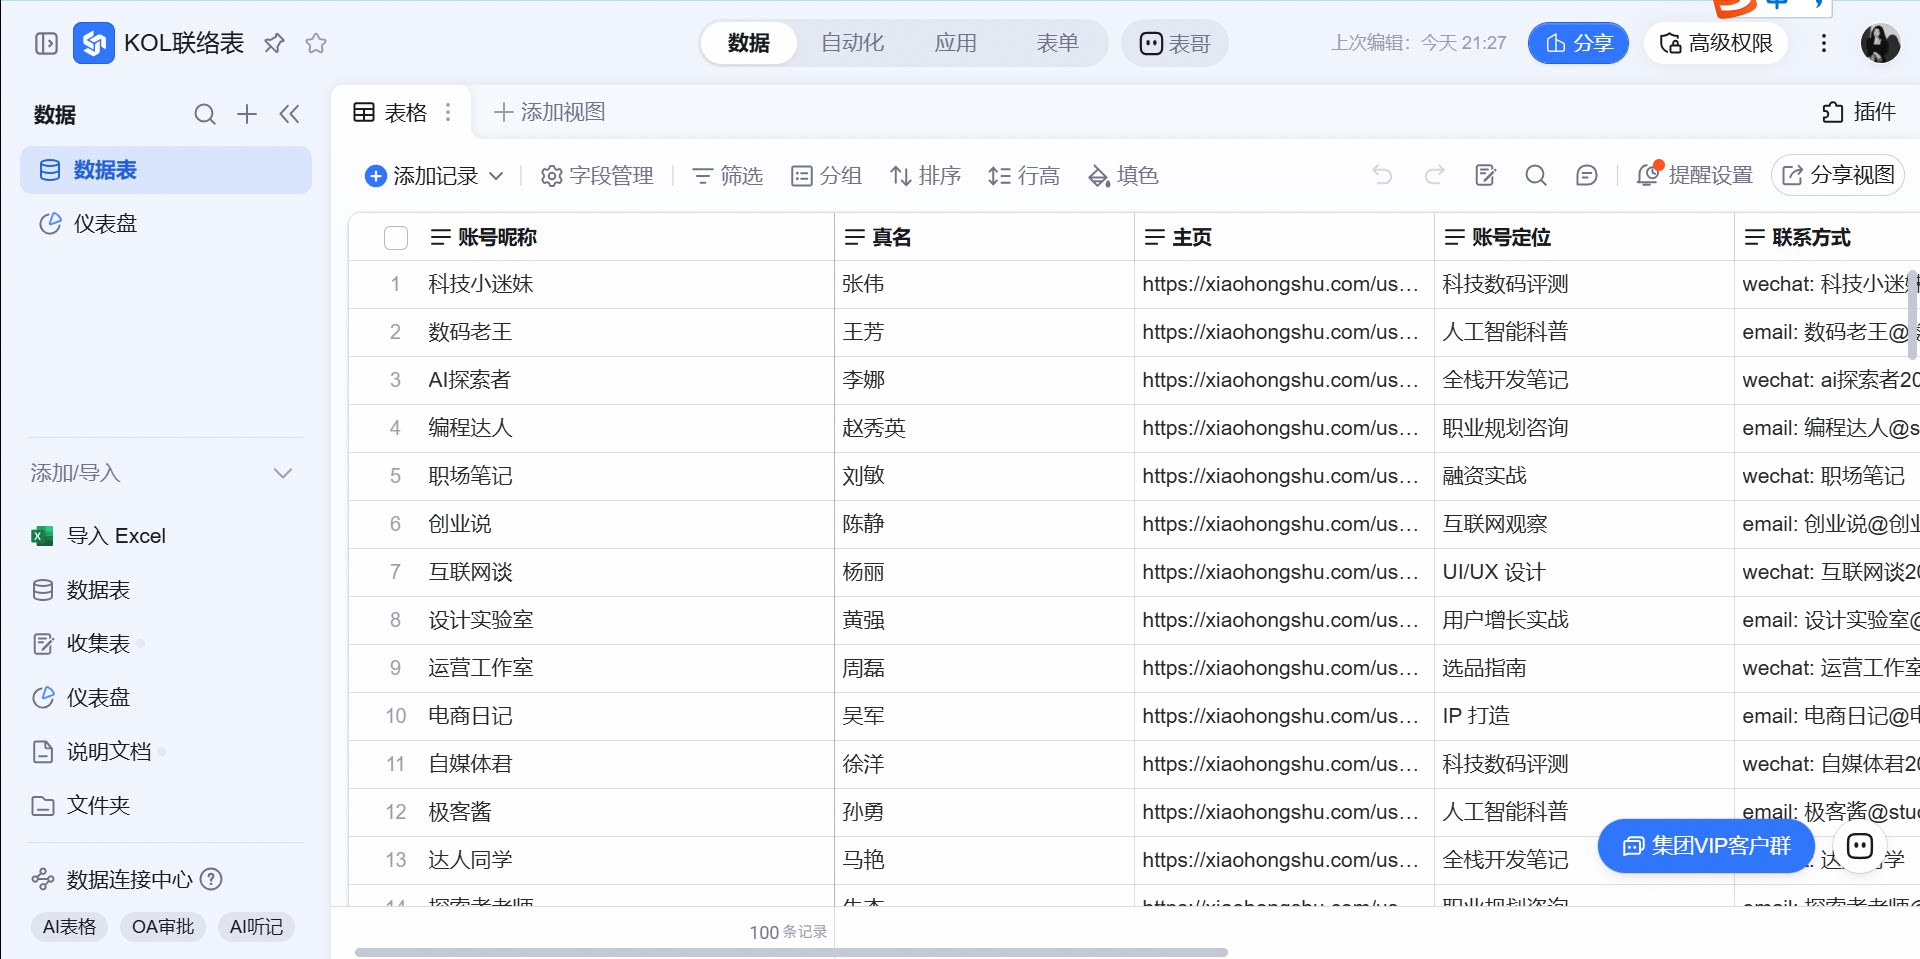Toggle the left sidebar panel icon
Screen dimensions: 1920x959
[46, 43]
